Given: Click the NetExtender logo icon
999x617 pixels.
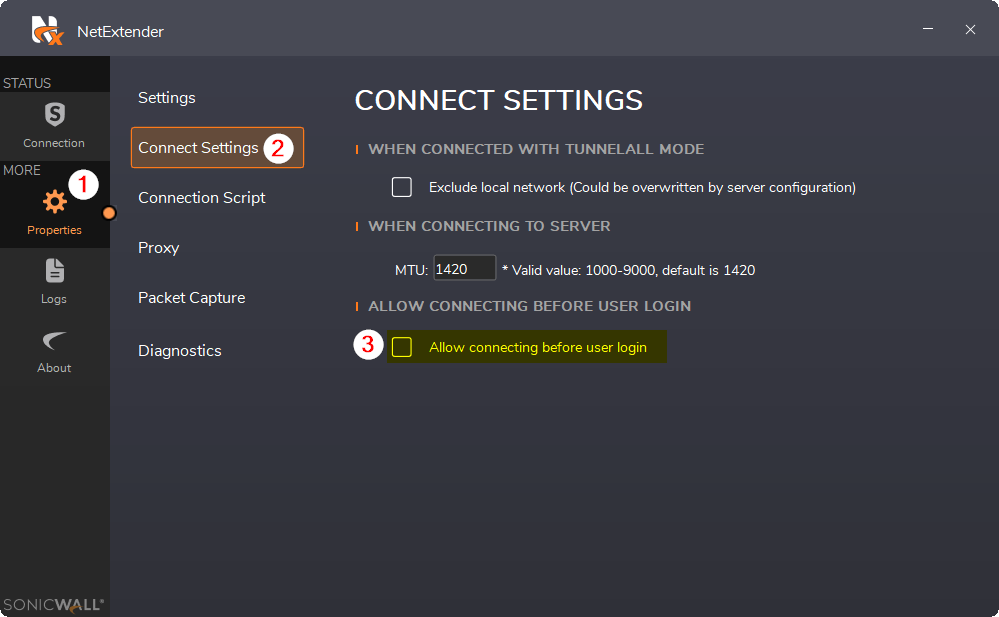Looking at the screenshot, I should [47, 31].
